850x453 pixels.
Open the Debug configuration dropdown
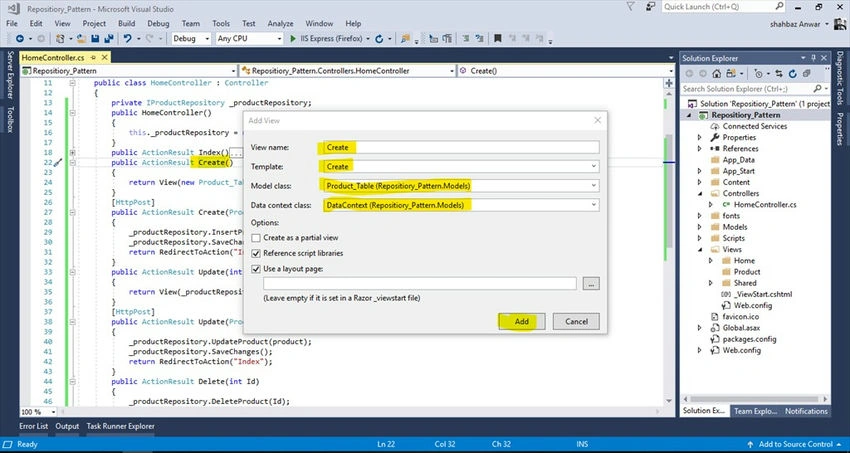pos(191,38)
